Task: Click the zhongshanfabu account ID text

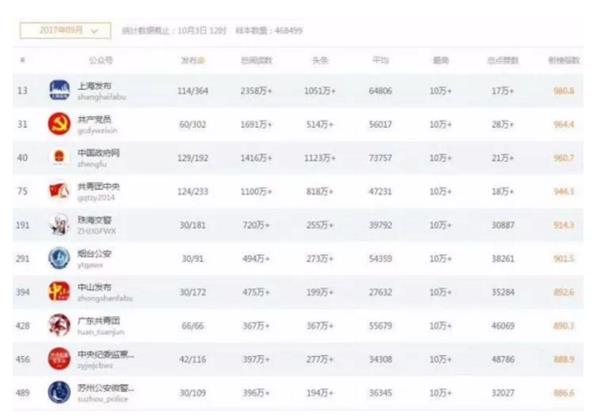Action: pyautogui.click(x=105, y=298)
